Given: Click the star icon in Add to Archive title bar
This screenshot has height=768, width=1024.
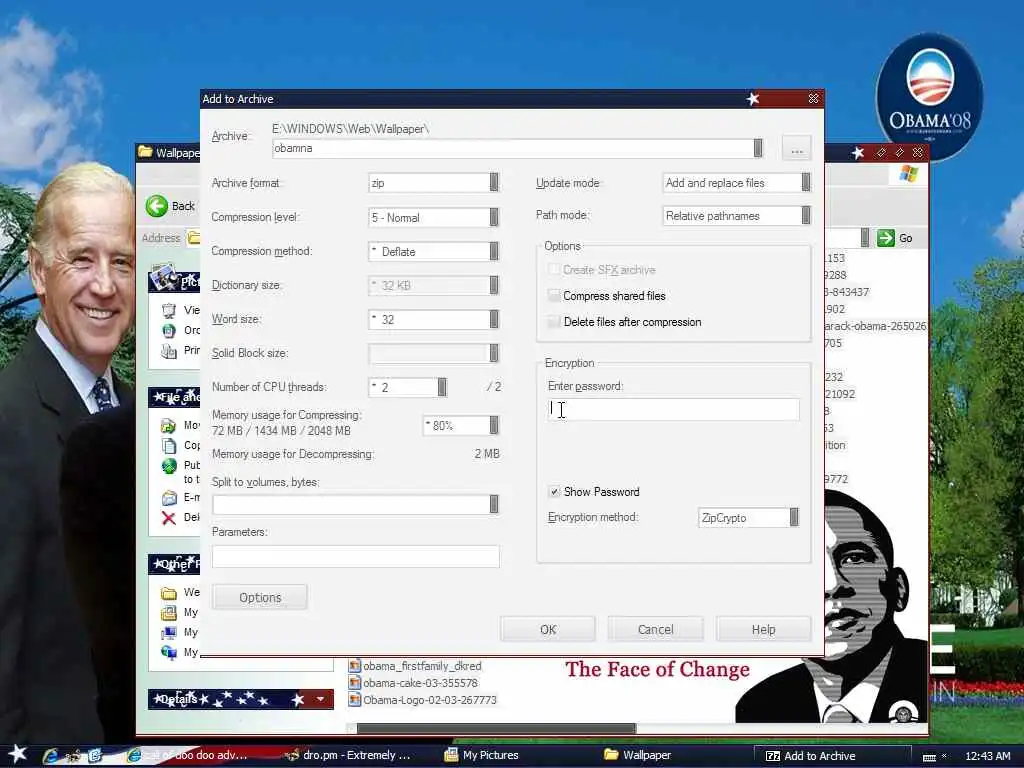Looking at the screenshot, I should (x=753, y=99).
